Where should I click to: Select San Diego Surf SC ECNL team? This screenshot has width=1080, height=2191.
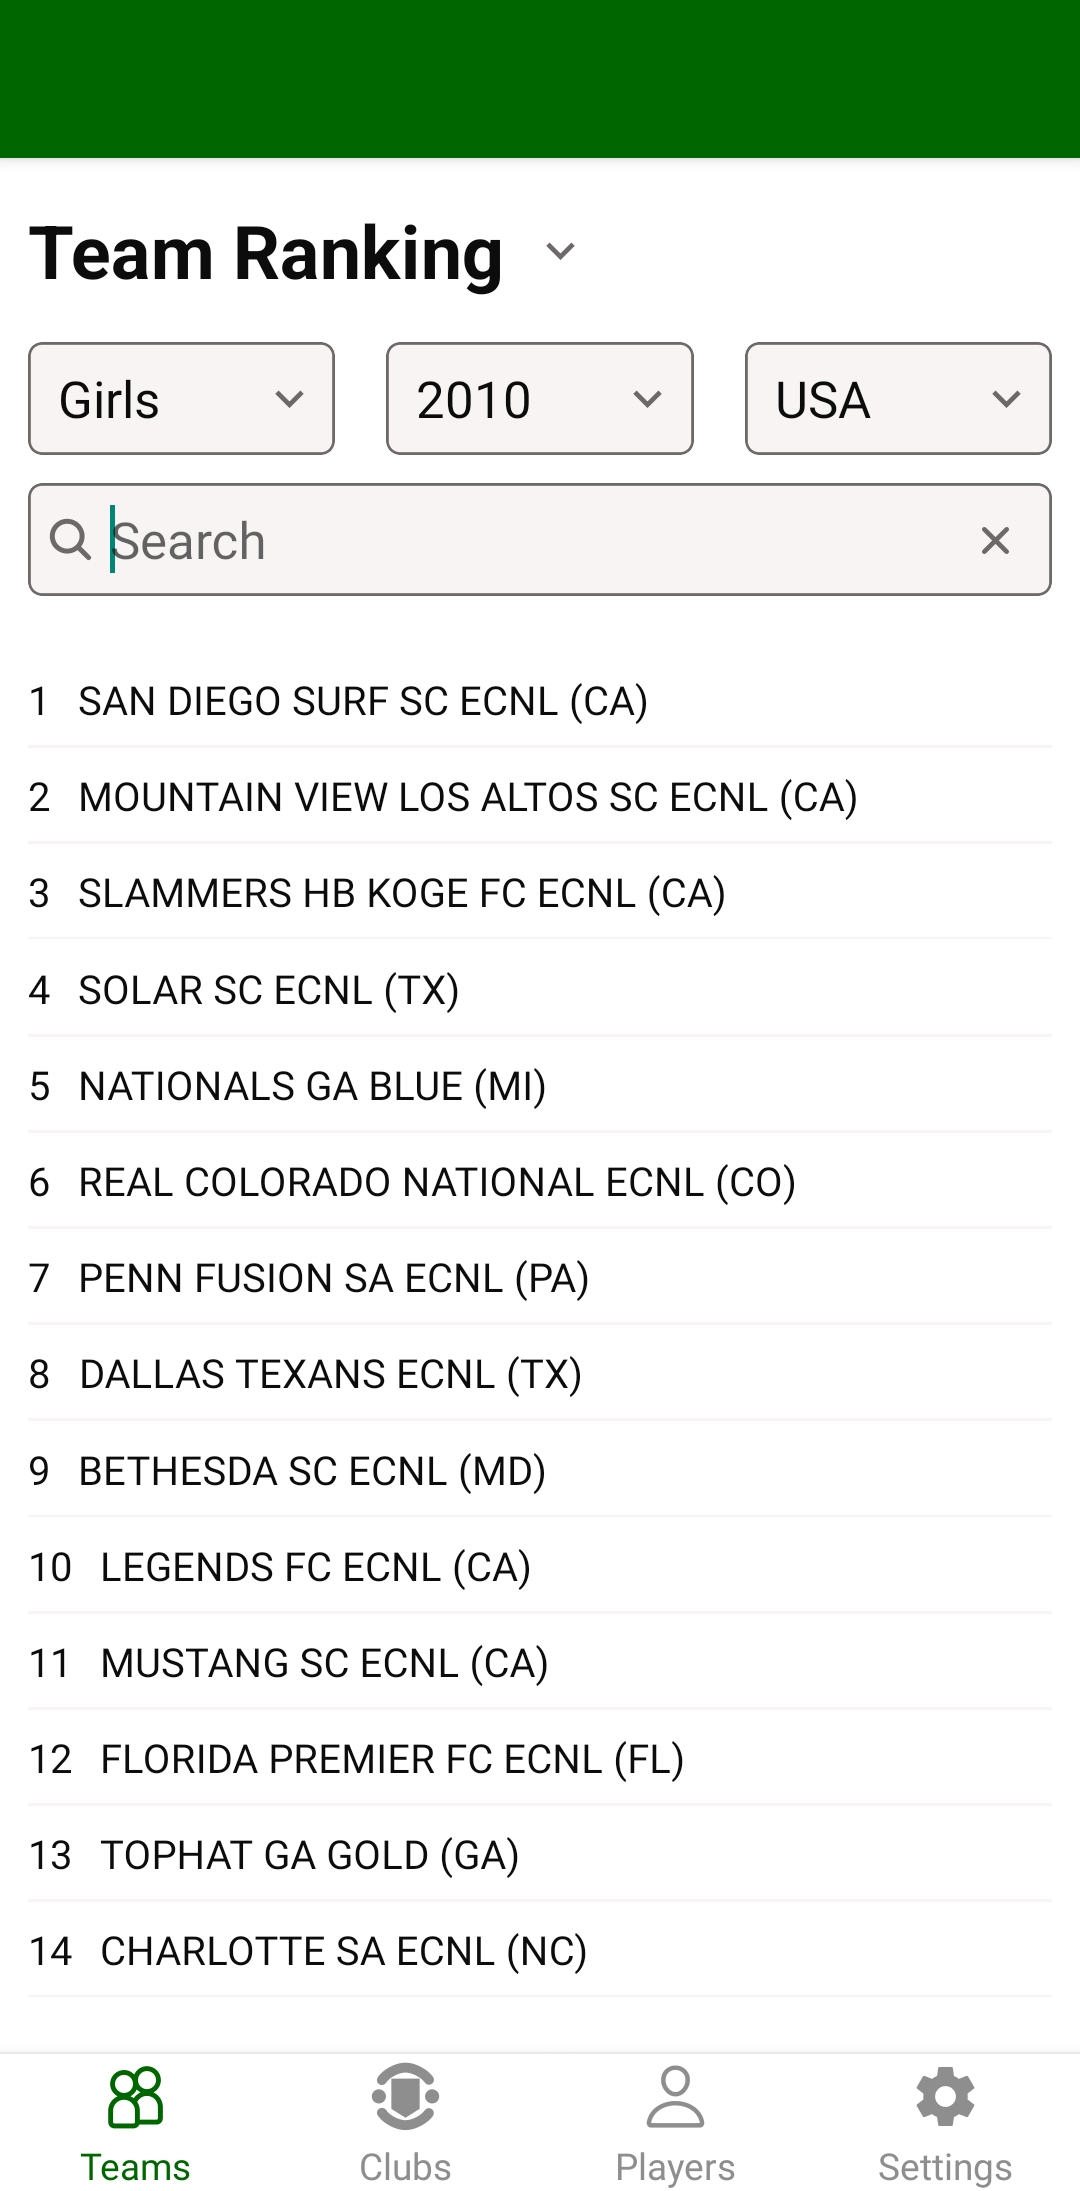pos(540,701)
